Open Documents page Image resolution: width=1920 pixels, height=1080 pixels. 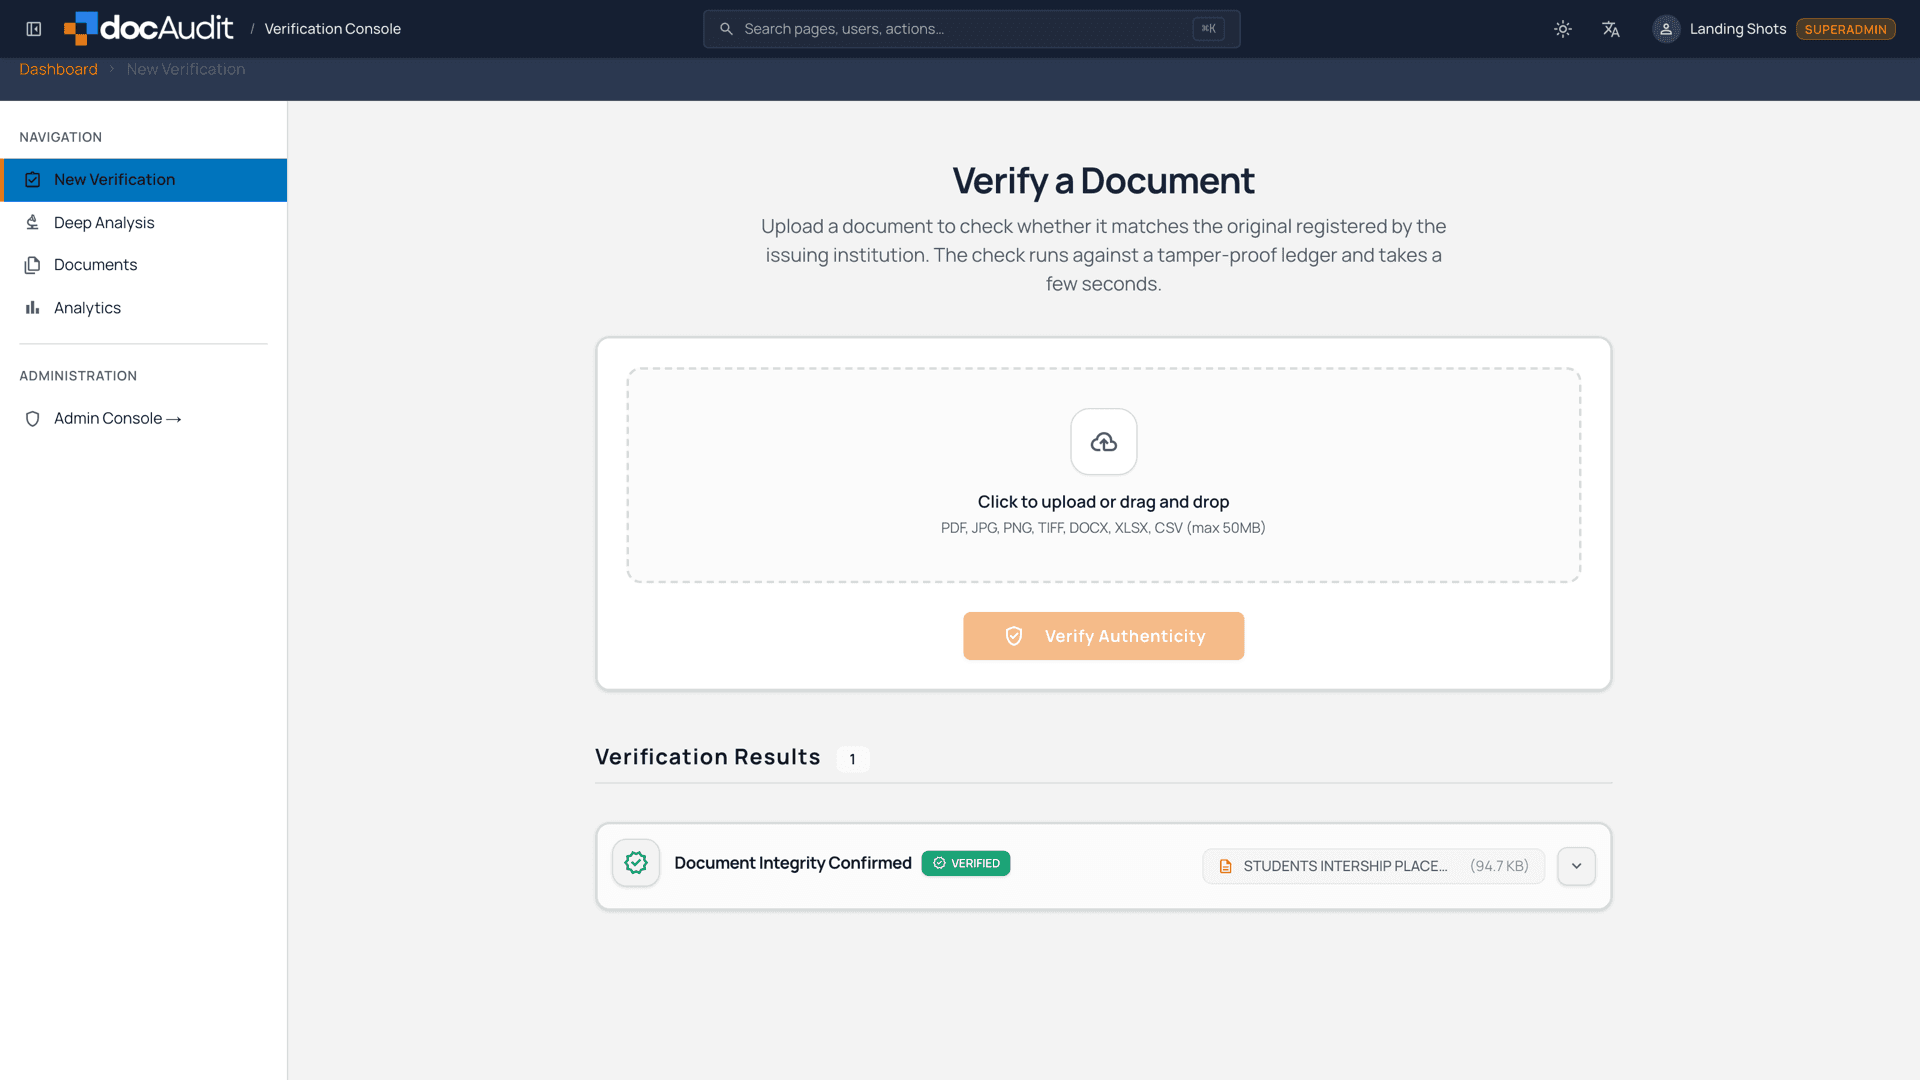coord(144,265)
